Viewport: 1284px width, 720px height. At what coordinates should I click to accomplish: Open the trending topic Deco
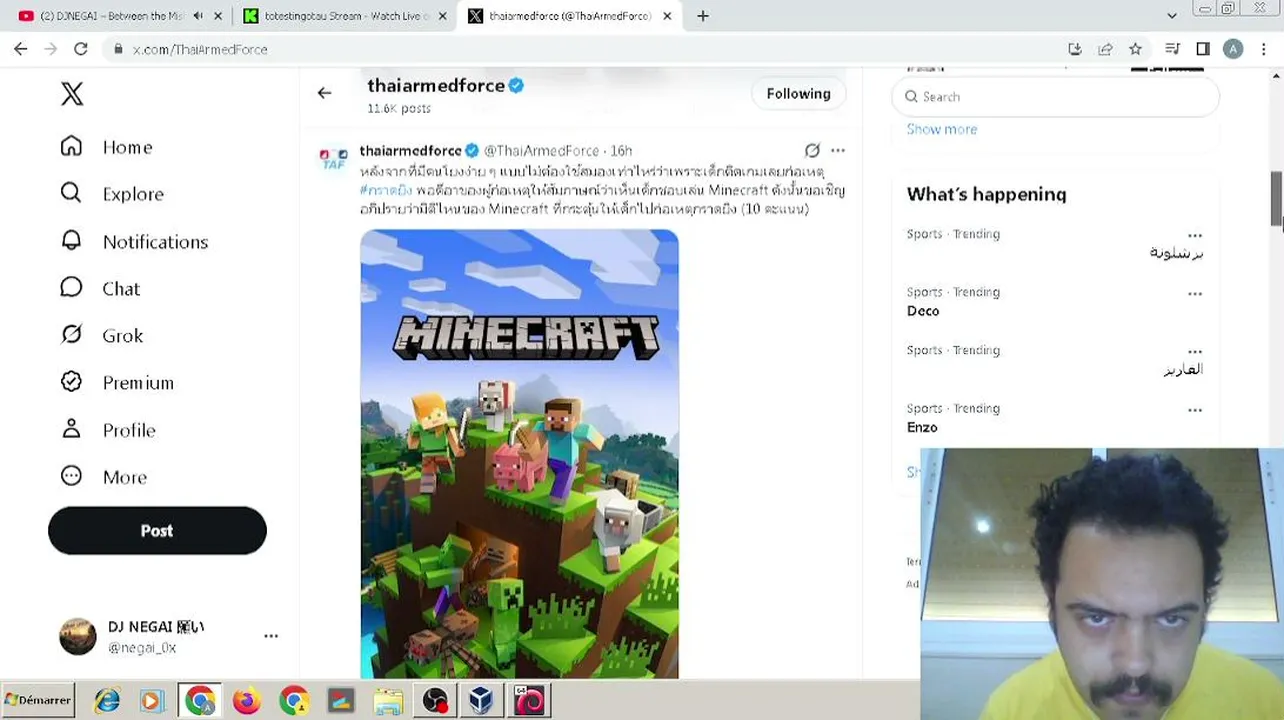923,311
